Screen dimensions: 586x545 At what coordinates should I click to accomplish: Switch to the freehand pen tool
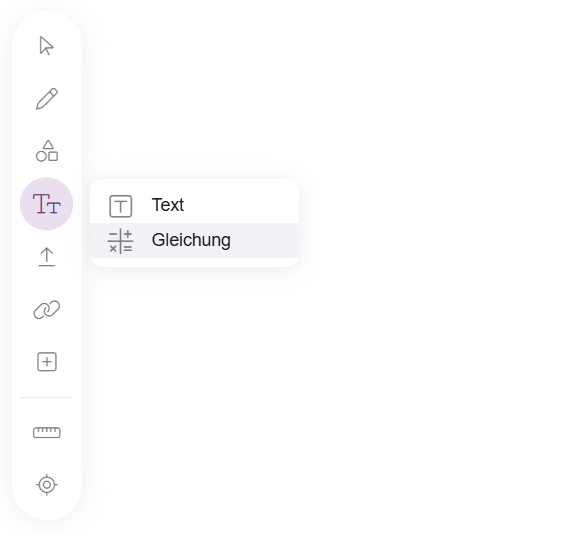47,99
